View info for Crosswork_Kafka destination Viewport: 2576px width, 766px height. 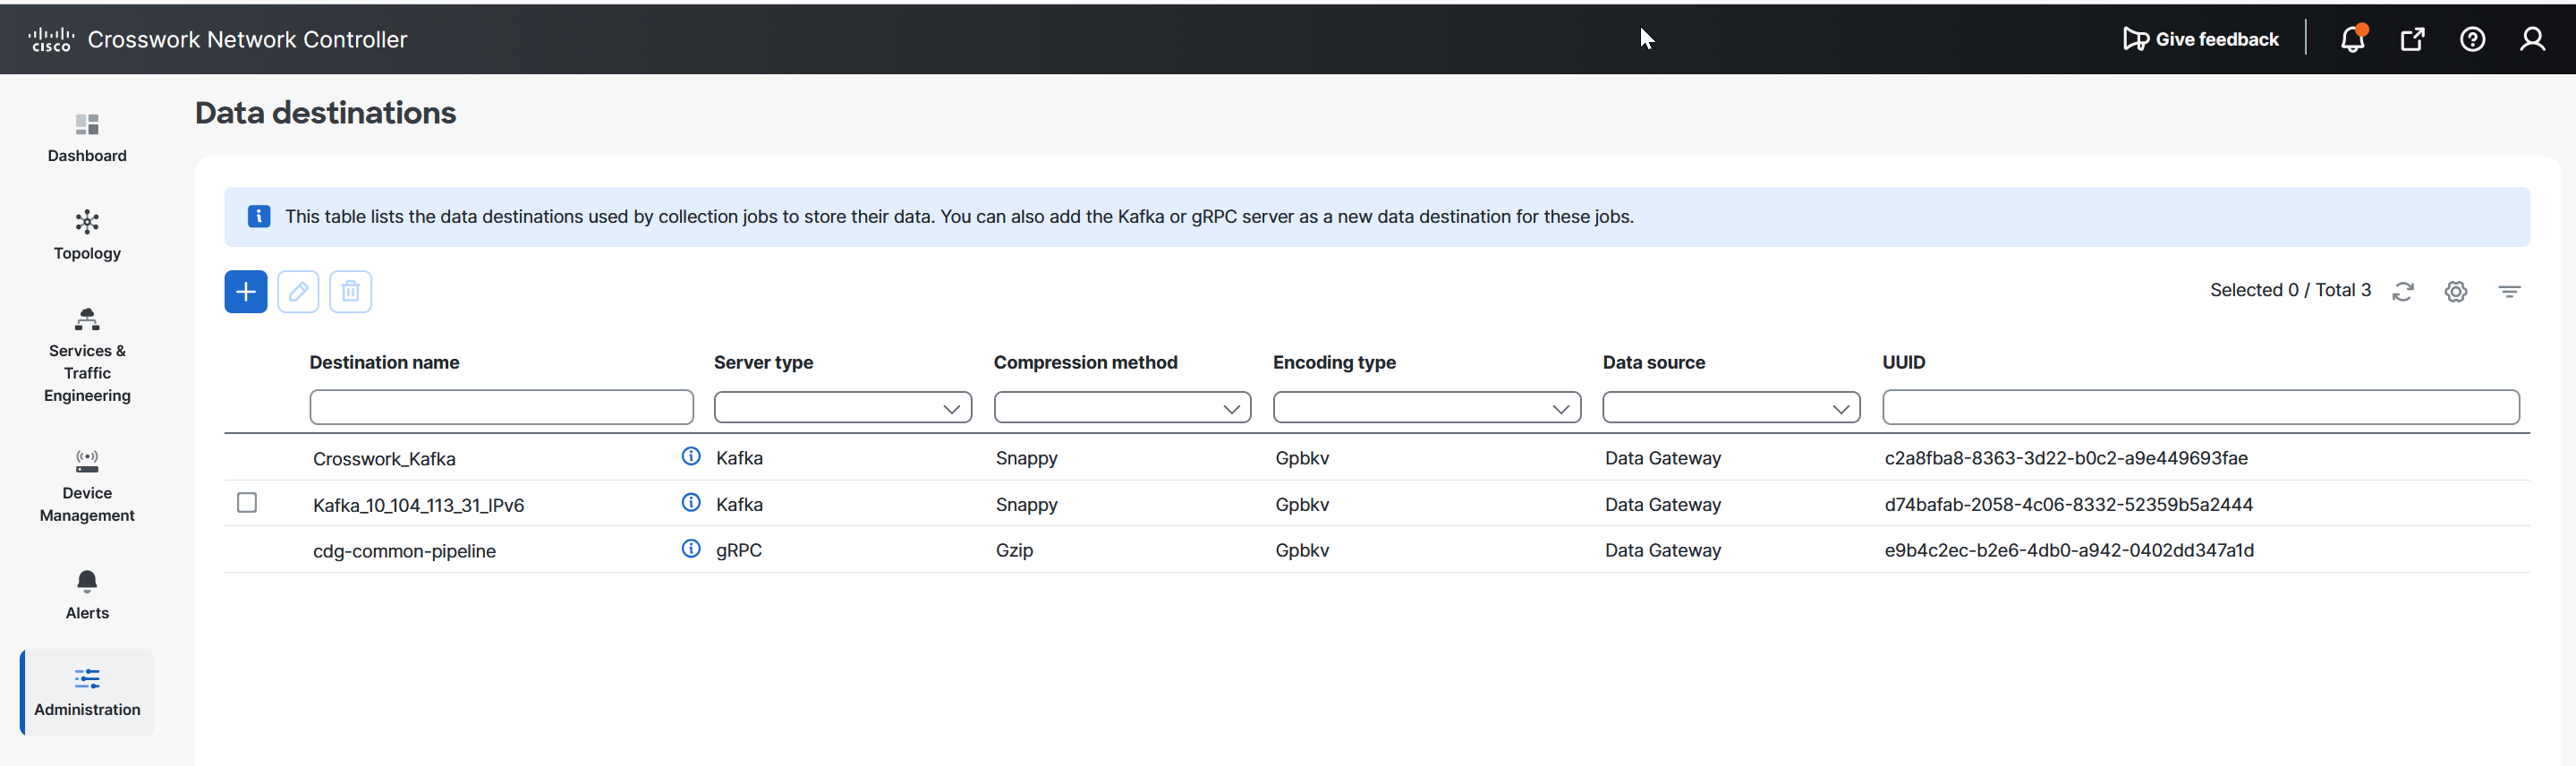691,457
